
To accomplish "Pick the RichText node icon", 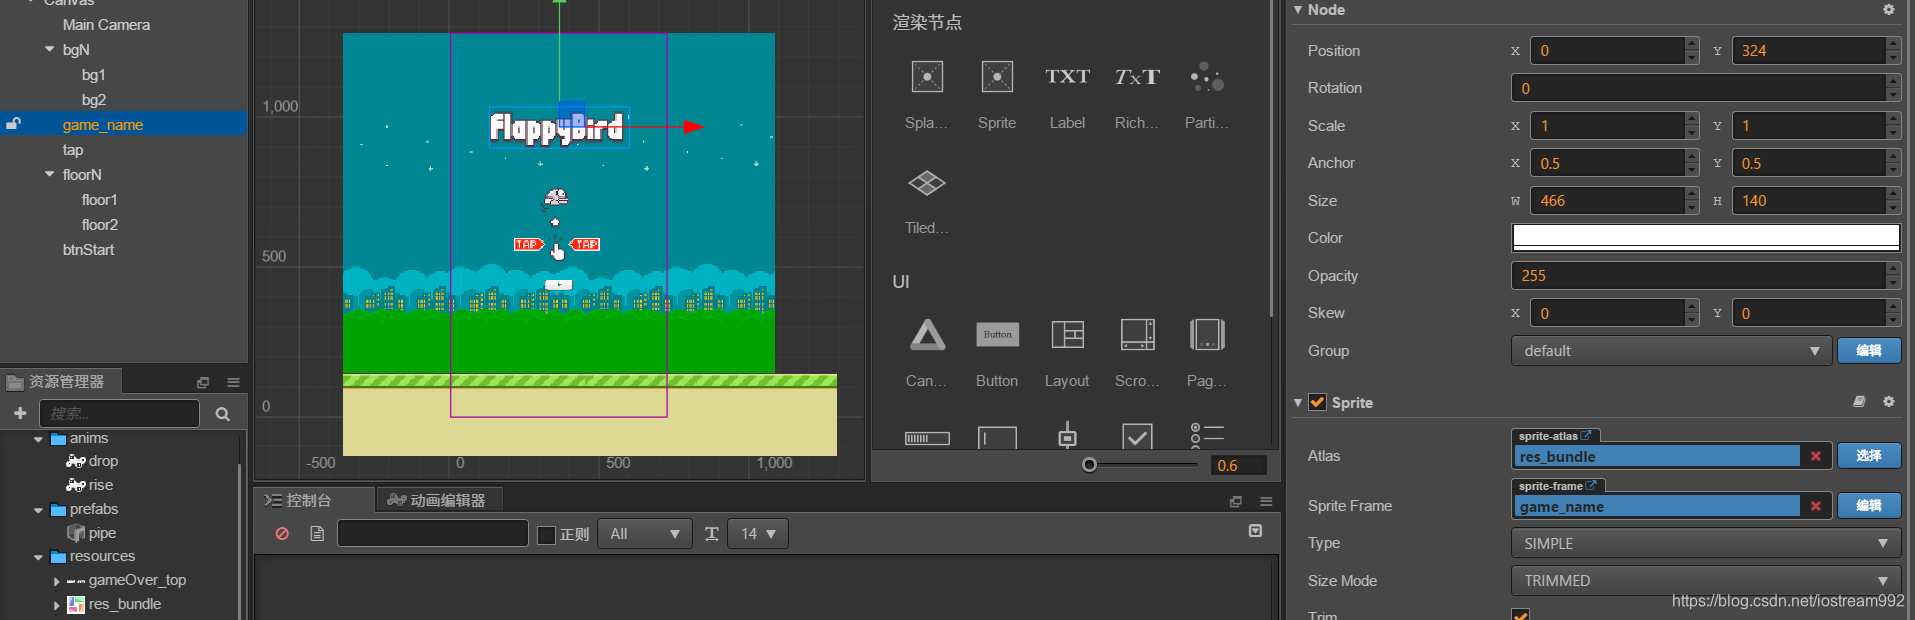I will click(1137, 77).
